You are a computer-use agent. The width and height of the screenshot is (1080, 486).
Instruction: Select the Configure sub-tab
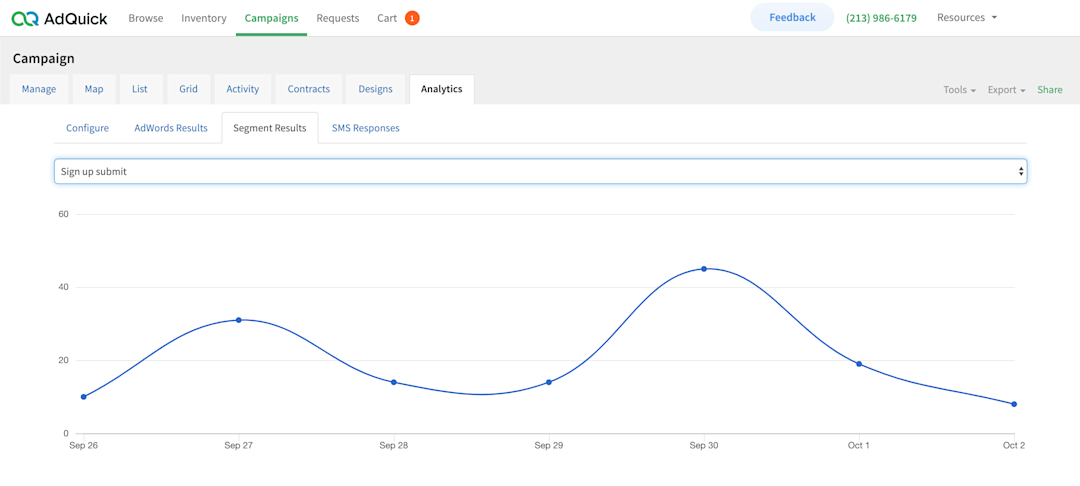click(x=87, y=128)
